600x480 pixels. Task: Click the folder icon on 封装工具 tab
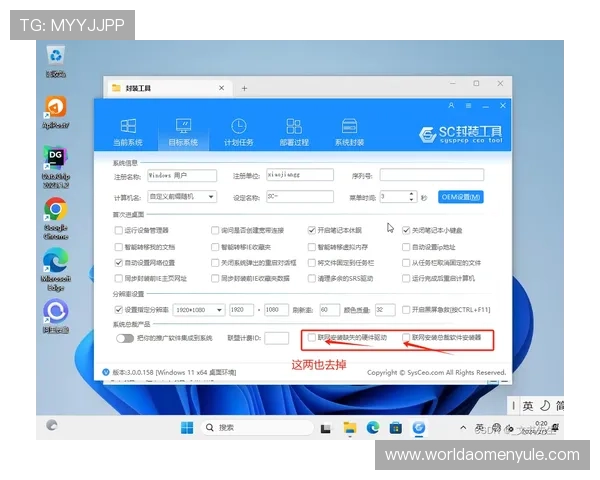click(116, 88)
